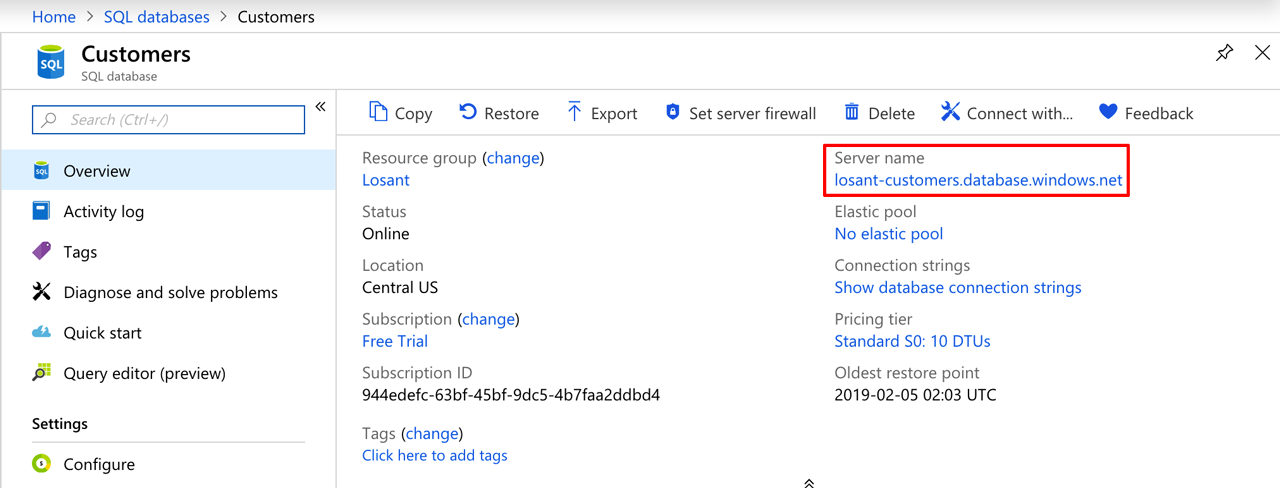The width and height of the screenshot is (1280, 488).
Task: Click the Overview SQL icon in sidebar
Action: tap(41, 171)
